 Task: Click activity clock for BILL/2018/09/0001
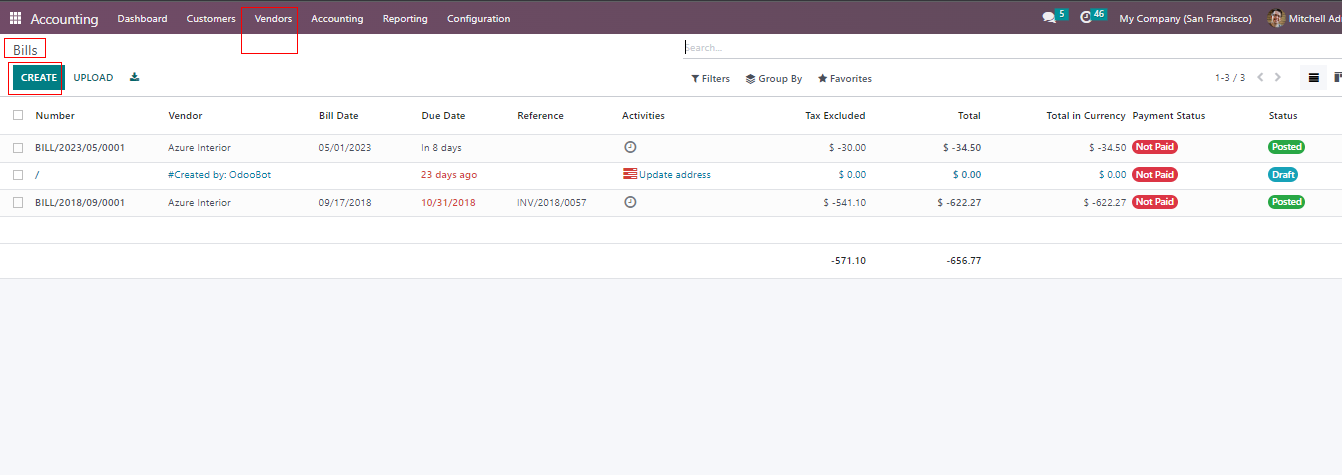(x=630, y=202)
